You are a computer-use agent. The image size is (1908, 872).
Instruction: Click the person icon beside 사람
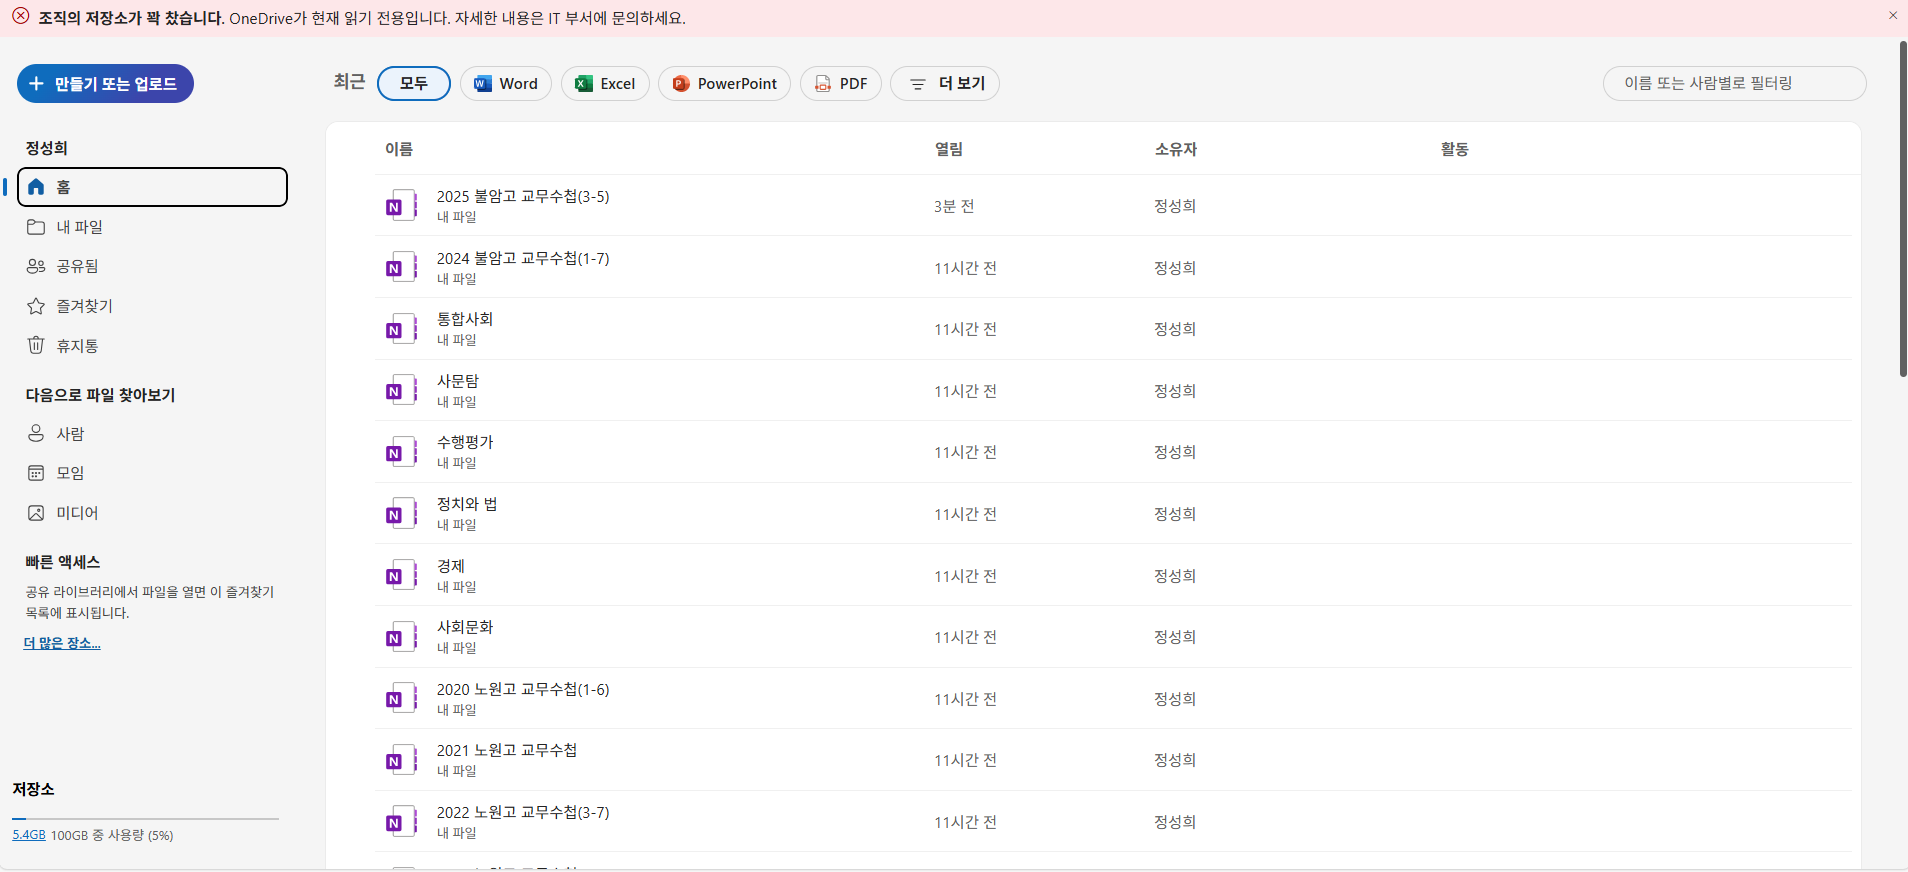click(36, 433)
